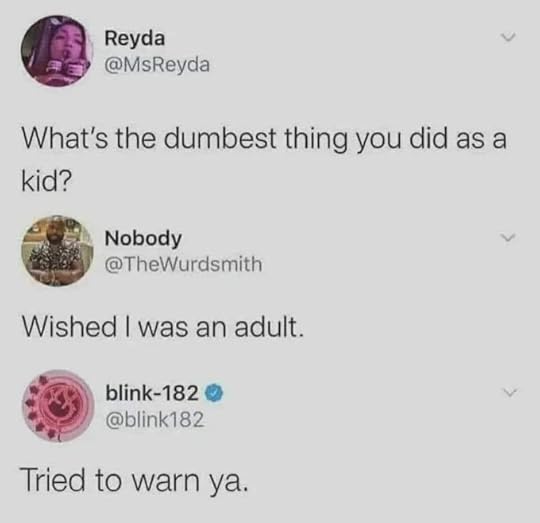Open Nobody's profile avatar

58,251
